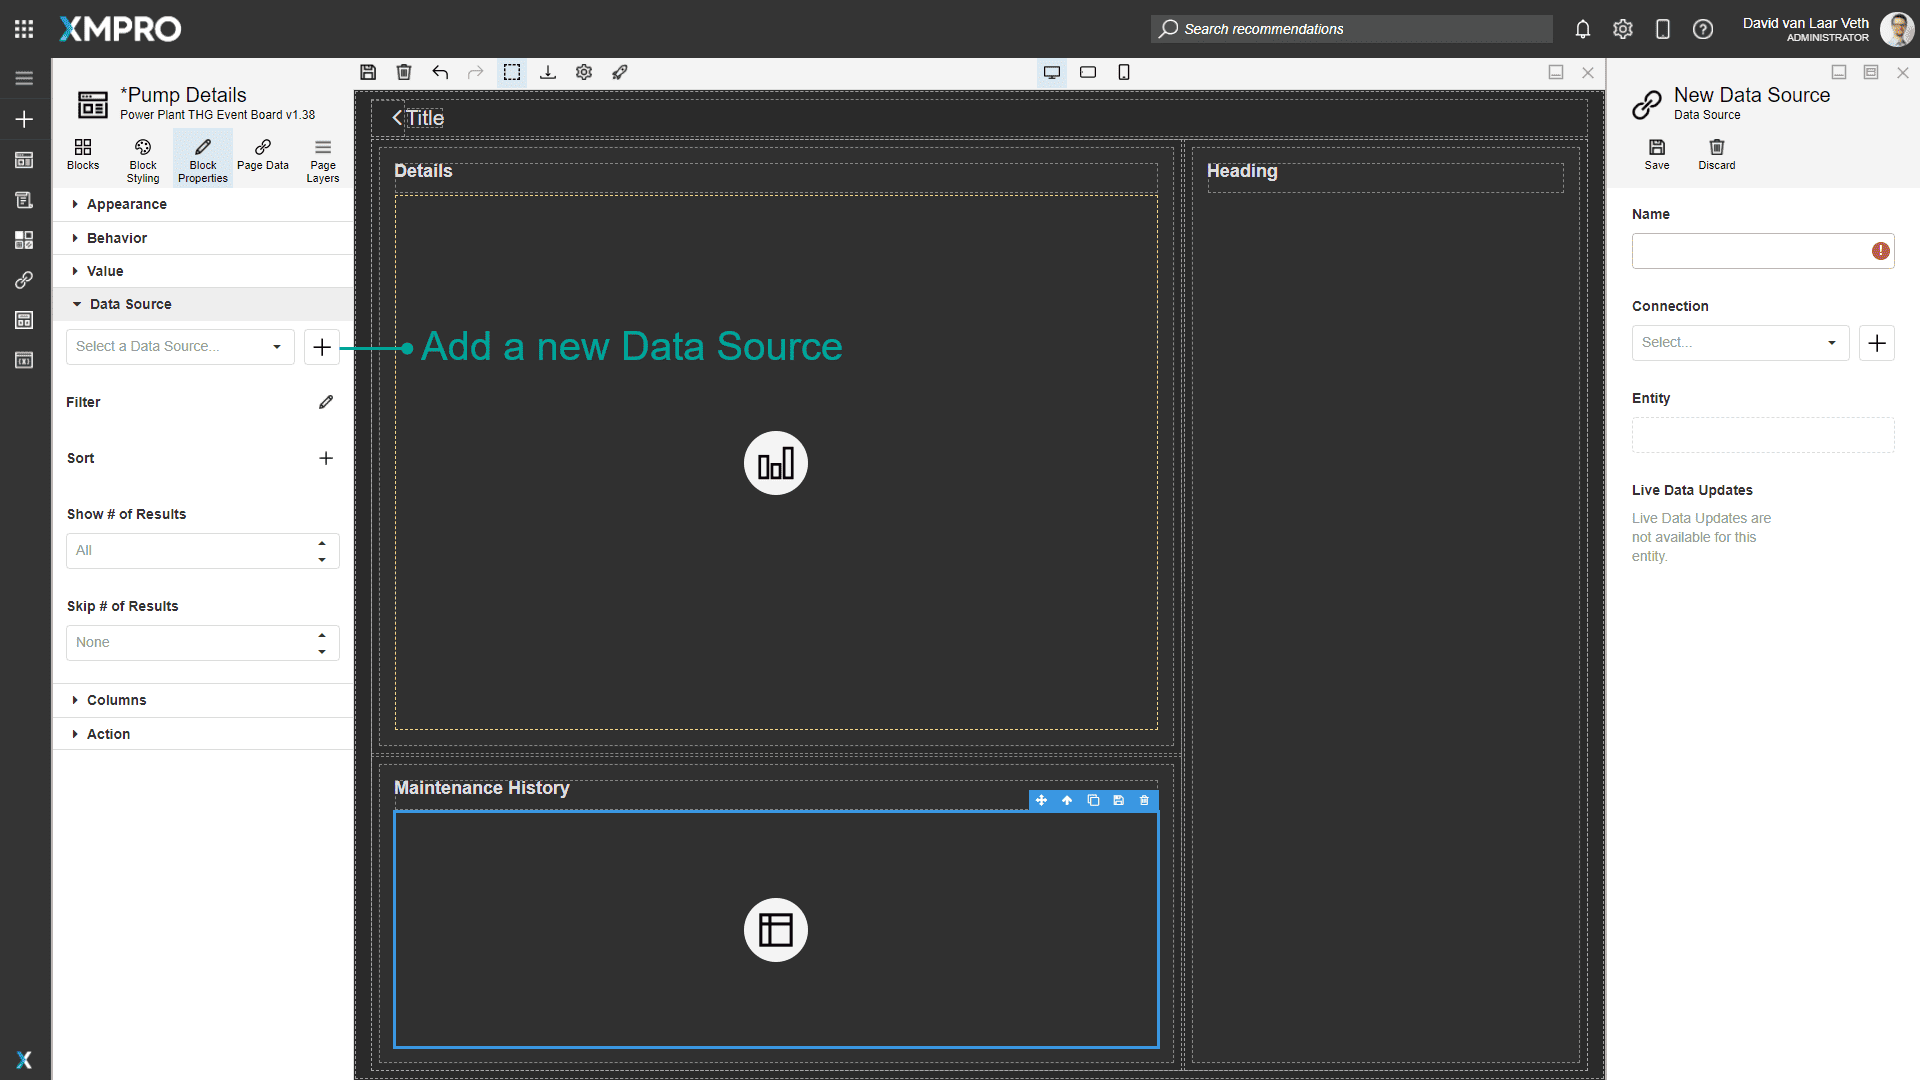
Task: Switch to tablet device preview
Action: point(1088,72)
